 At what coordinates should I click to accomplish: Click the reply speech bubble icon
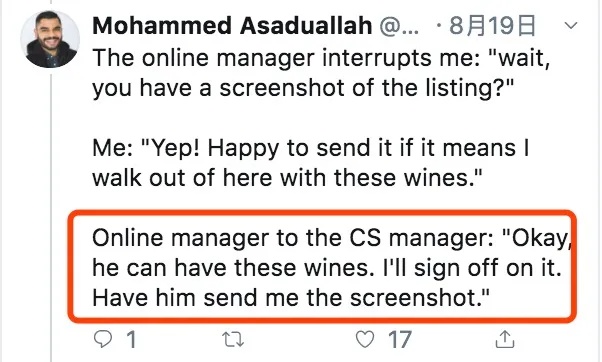103,339
